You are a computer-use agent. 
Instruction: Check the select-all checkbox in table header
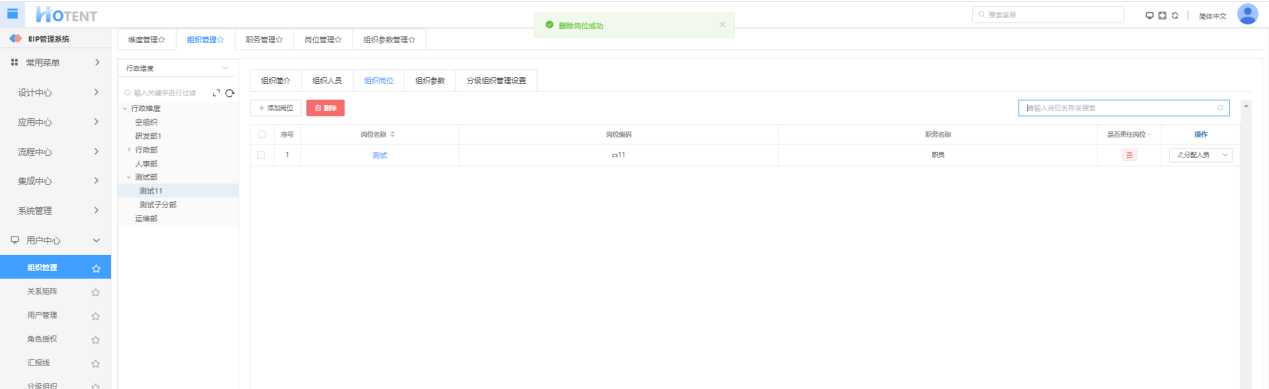point(262,134)
